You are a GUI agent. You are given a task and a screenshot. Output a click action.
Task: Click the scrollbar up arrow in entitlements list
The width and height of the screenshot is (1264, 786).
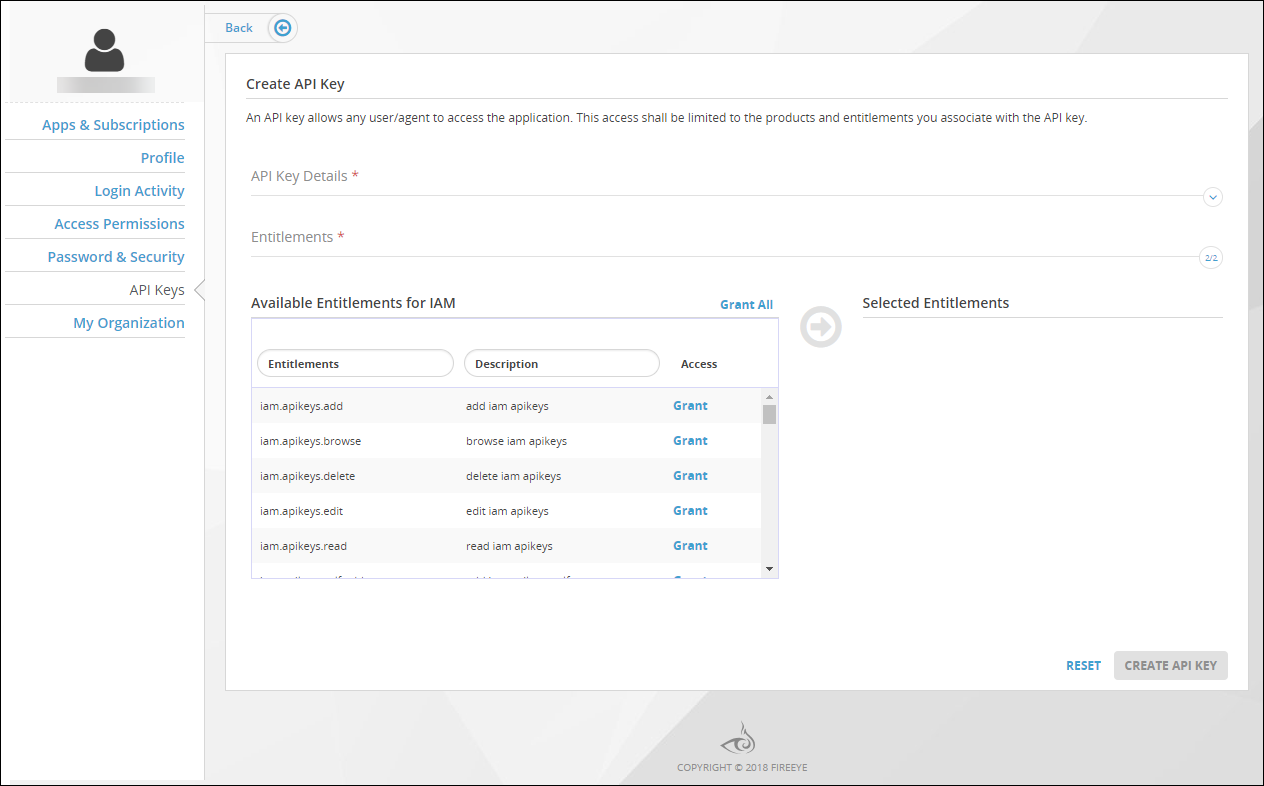pos(769,397)
